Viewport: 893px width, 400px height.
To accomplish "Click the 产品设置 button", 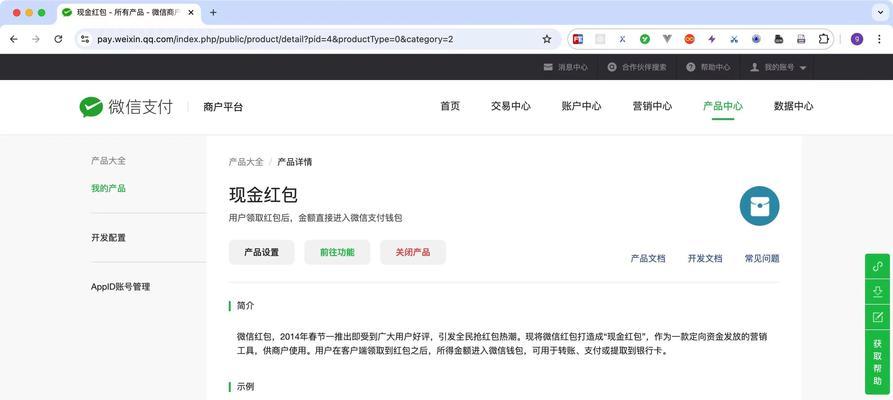I will [x=261, y=252].
